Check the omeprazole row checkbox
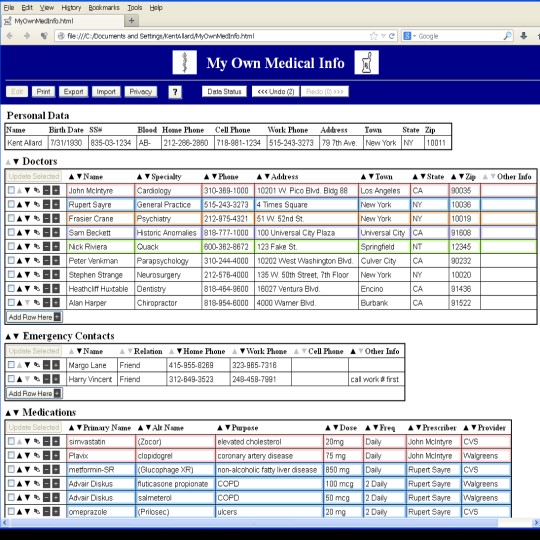This screenshot has height=540, width=540. [11, 511]
